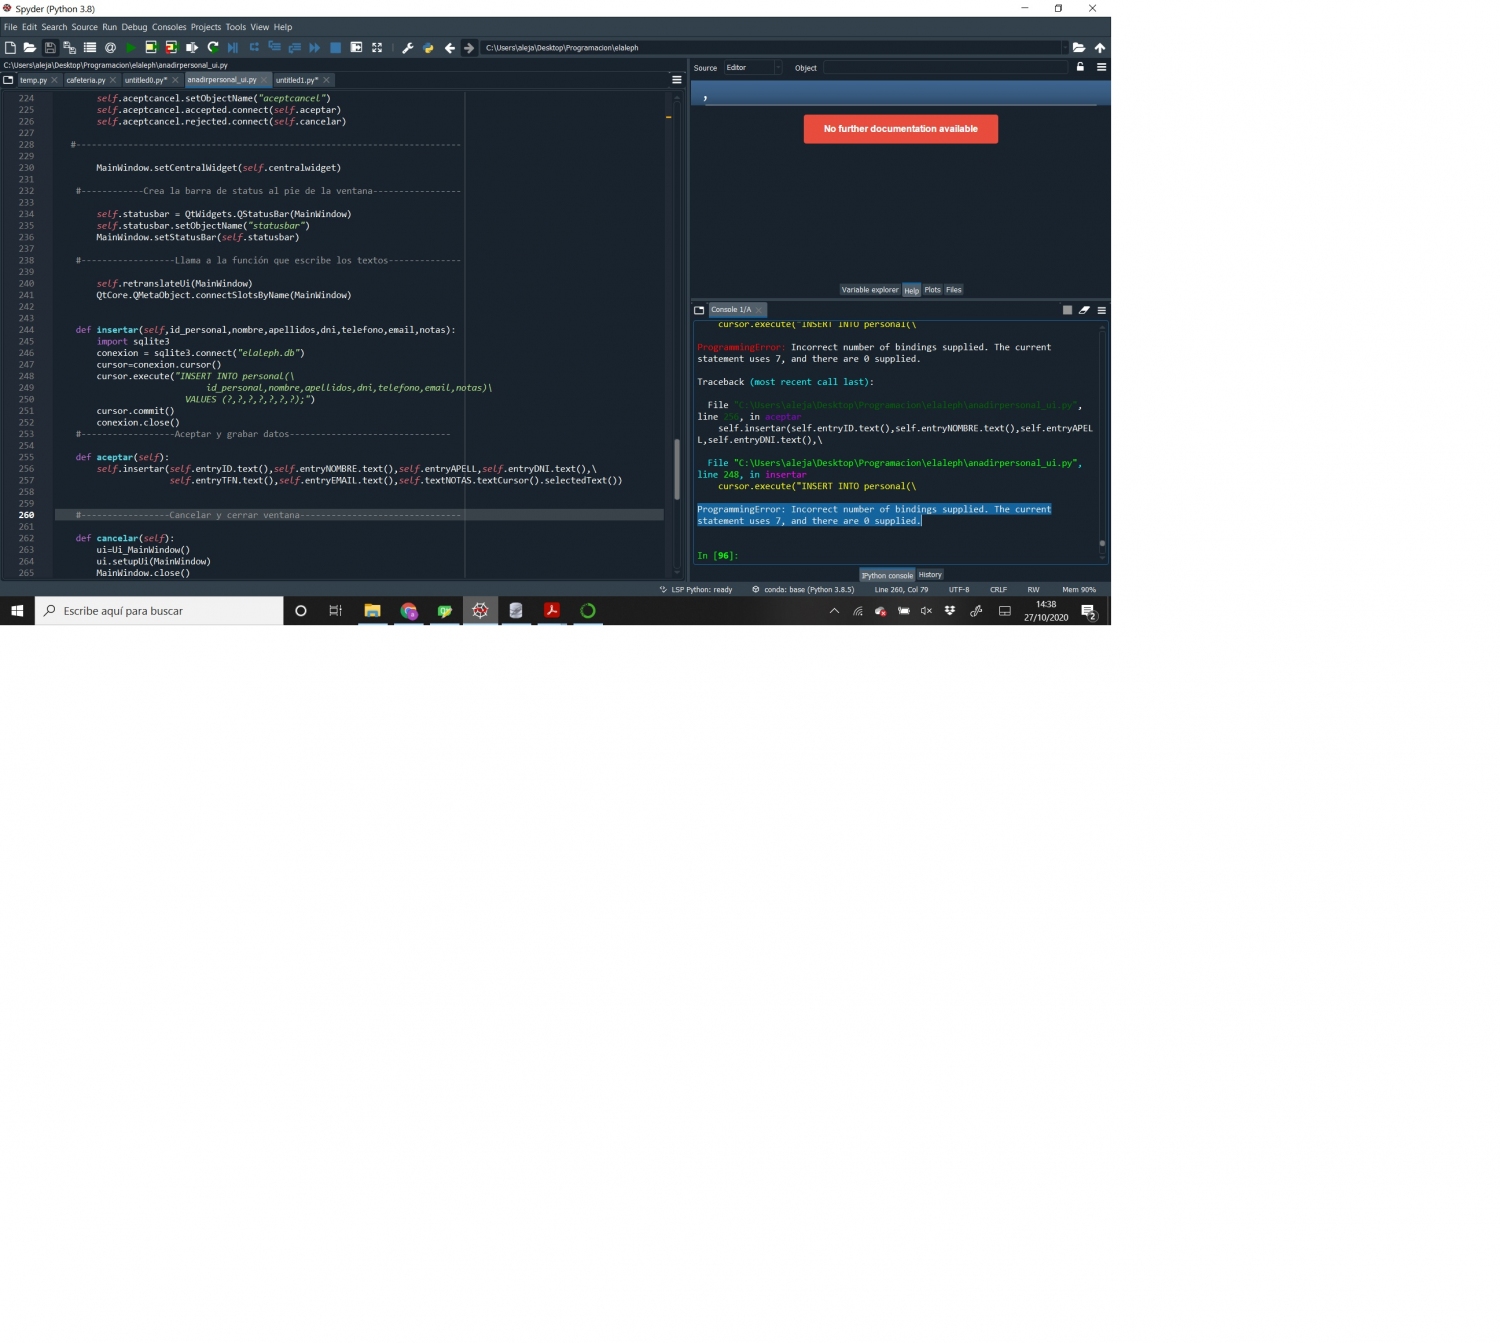Open the Debug menu
Viewport: 1500px width, 1343px height.
pyautogui.click(x=134, y=27)
